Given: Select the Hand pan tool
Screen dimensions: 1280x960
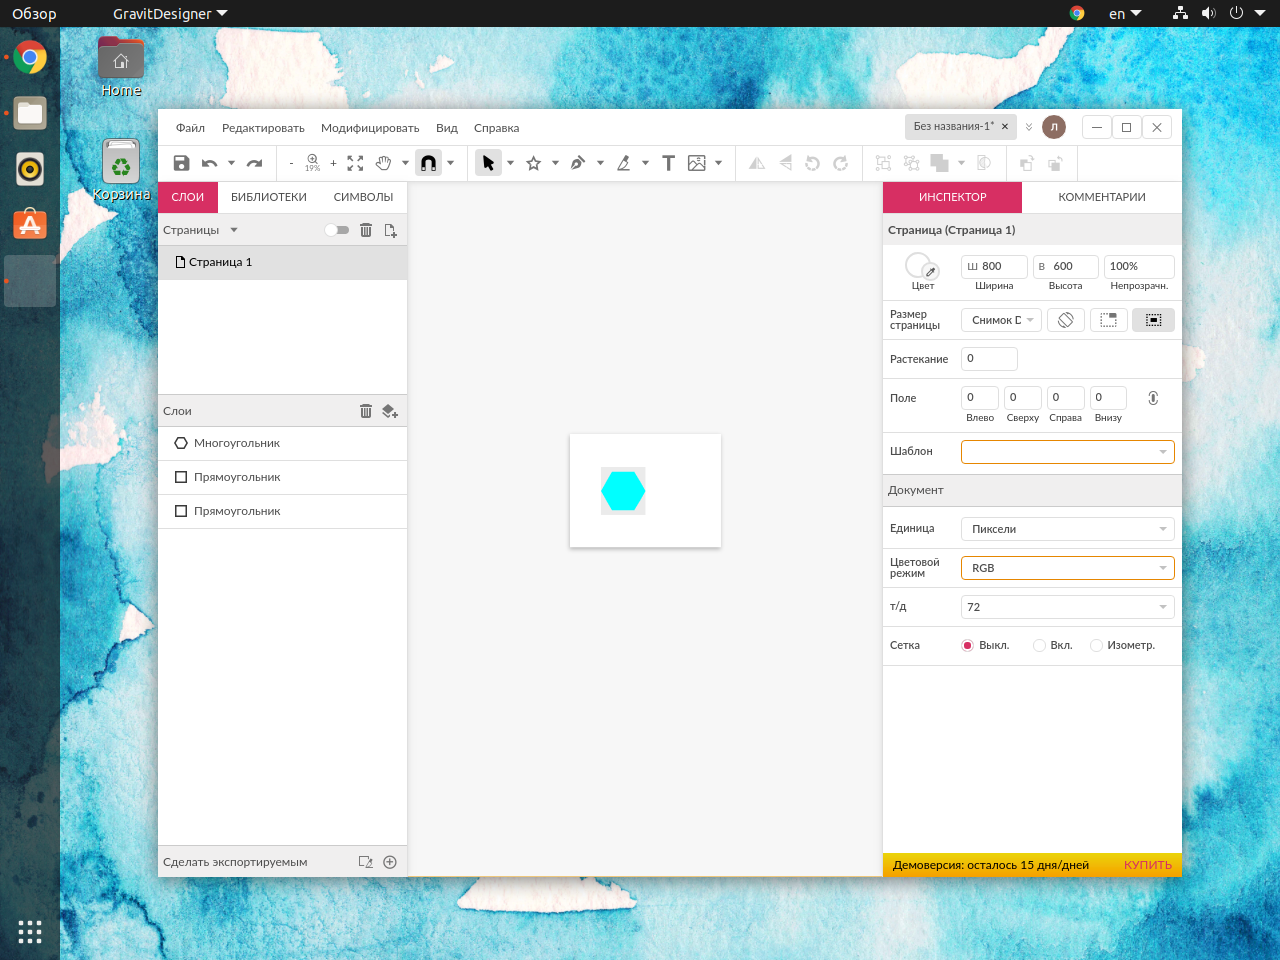Looking at the screenshot, I should point(383,163).
